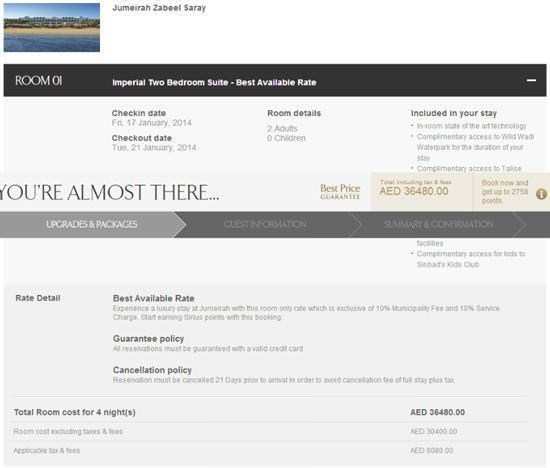Screen dimensions: 550x468
Task: Click AED 36480.00 in the total room cost row
Action: pos(437,412)
